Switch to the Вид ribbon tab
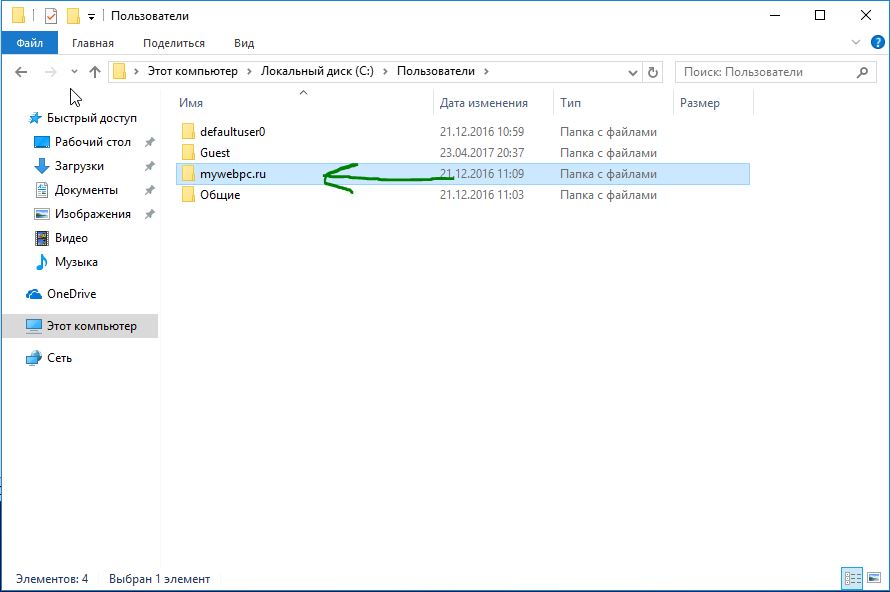 pos(244,43)
